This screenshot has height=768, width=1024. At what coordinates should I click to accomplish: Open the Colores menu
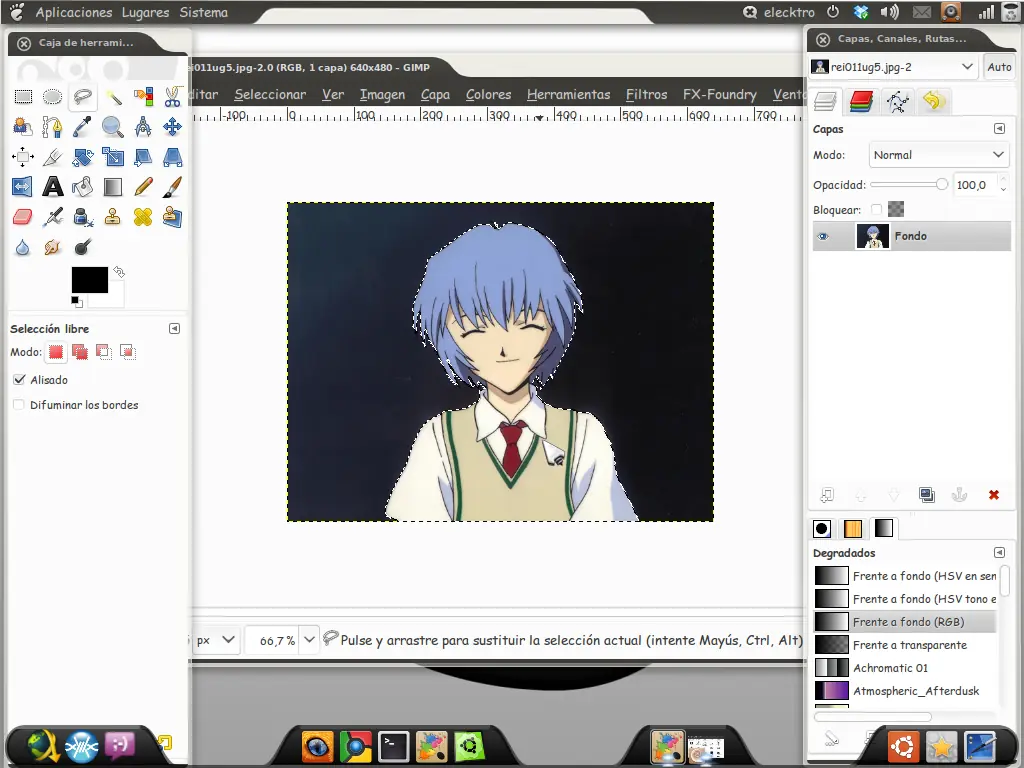click(x=488, y=95)
